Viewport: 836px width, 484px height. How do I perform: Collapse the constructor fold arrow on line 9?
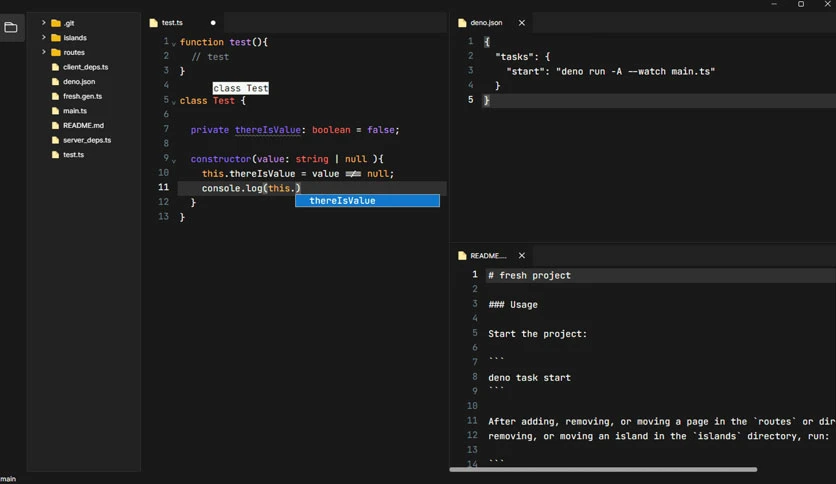click(x=174, y=161)
